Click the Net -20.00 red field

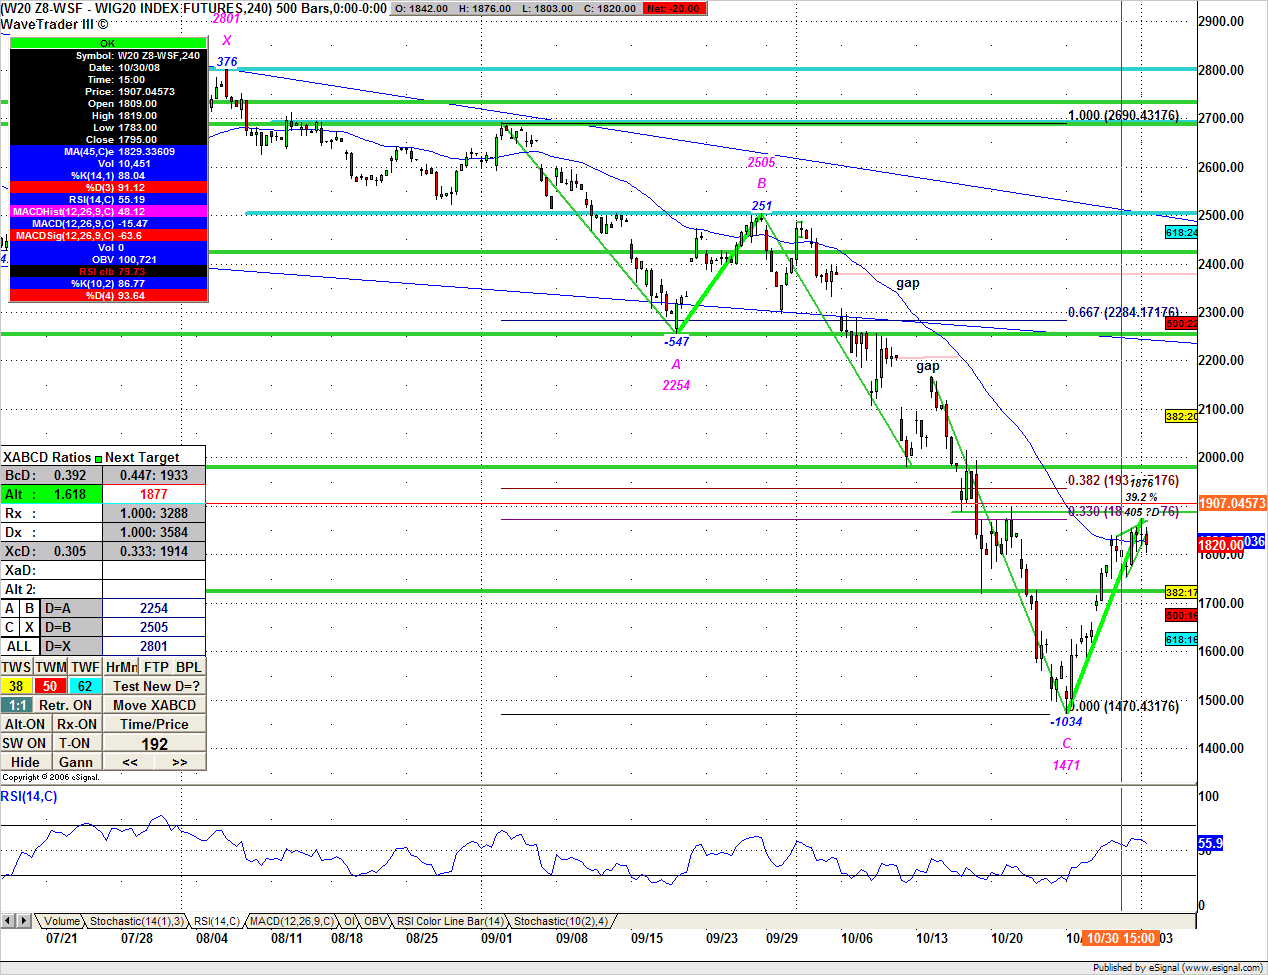click(675, 8)
